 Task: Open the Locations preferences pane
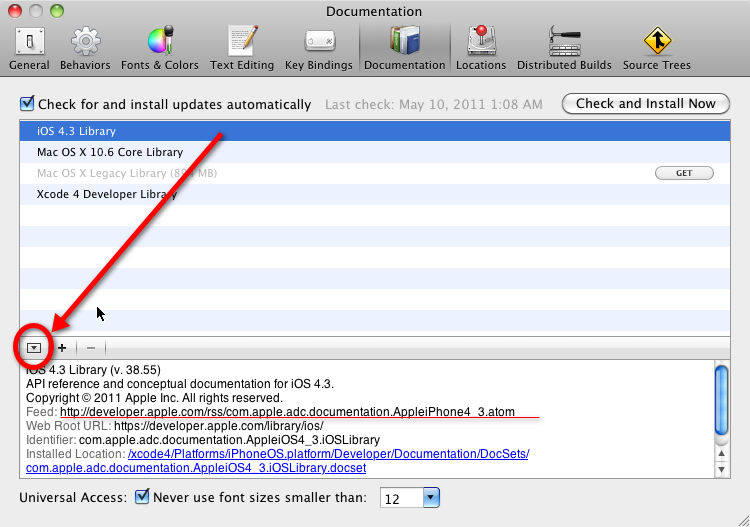481,49
